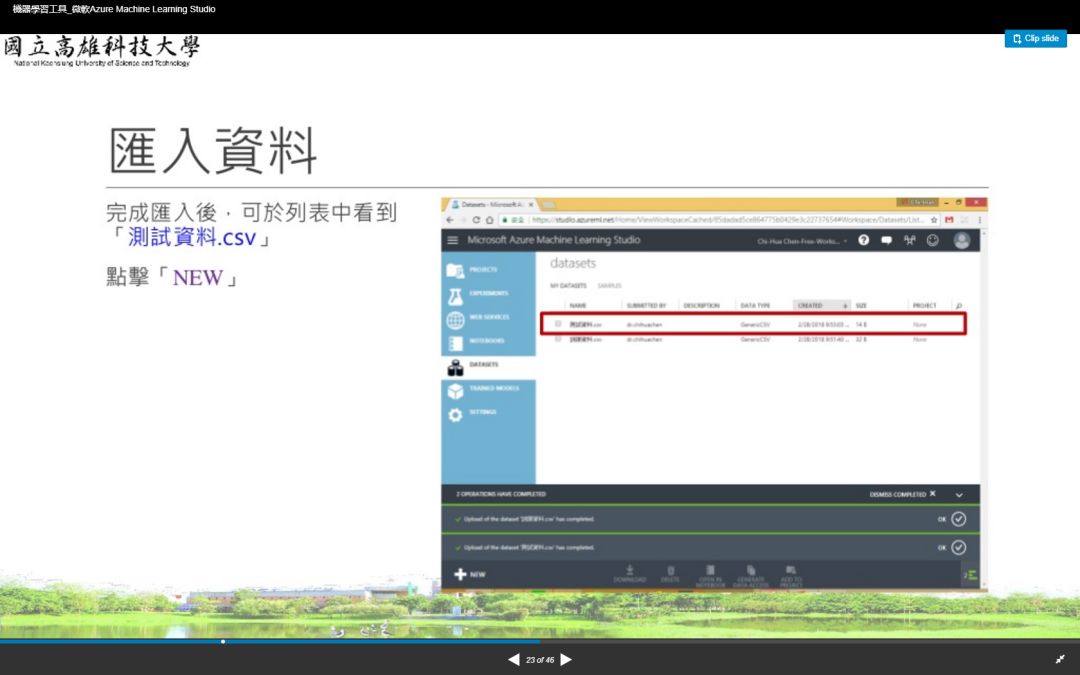Viewport: 1080px width, 675px height.
Task: Open the Notebooks sidebar item
Action: [488, 342]
